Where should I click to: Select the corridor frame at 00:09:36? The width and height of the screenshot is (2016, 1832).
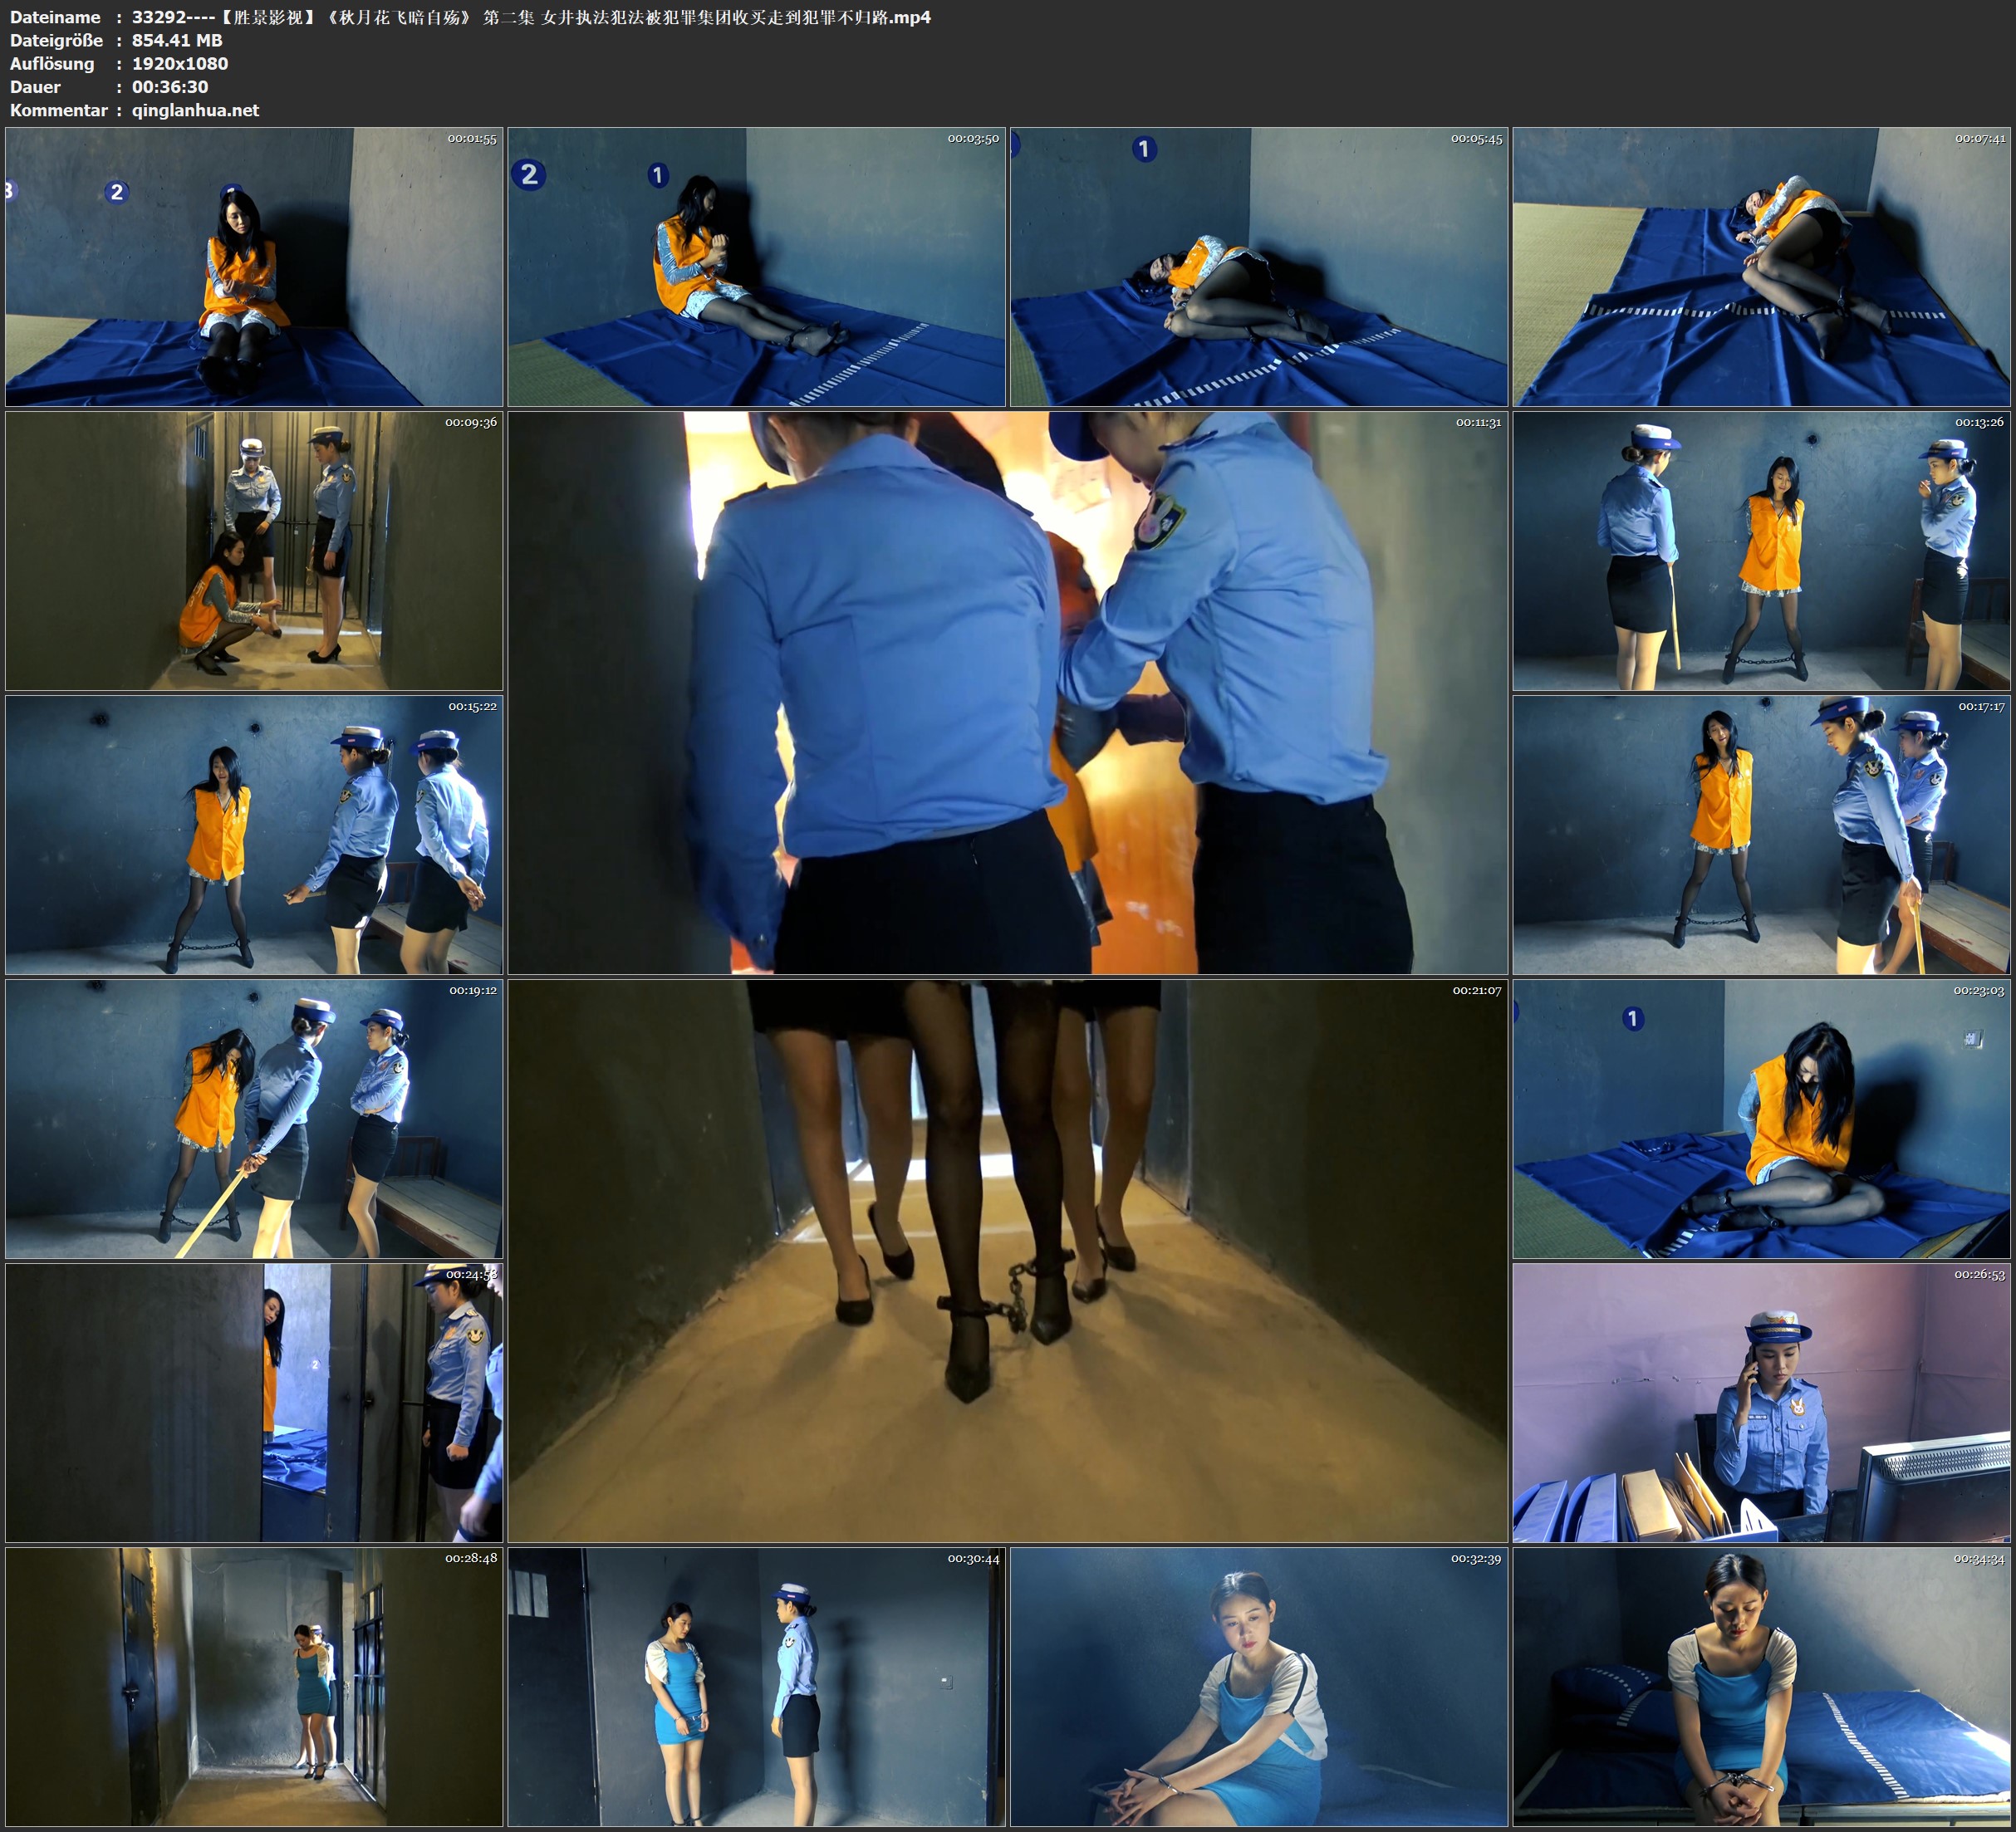pos(254,550)
